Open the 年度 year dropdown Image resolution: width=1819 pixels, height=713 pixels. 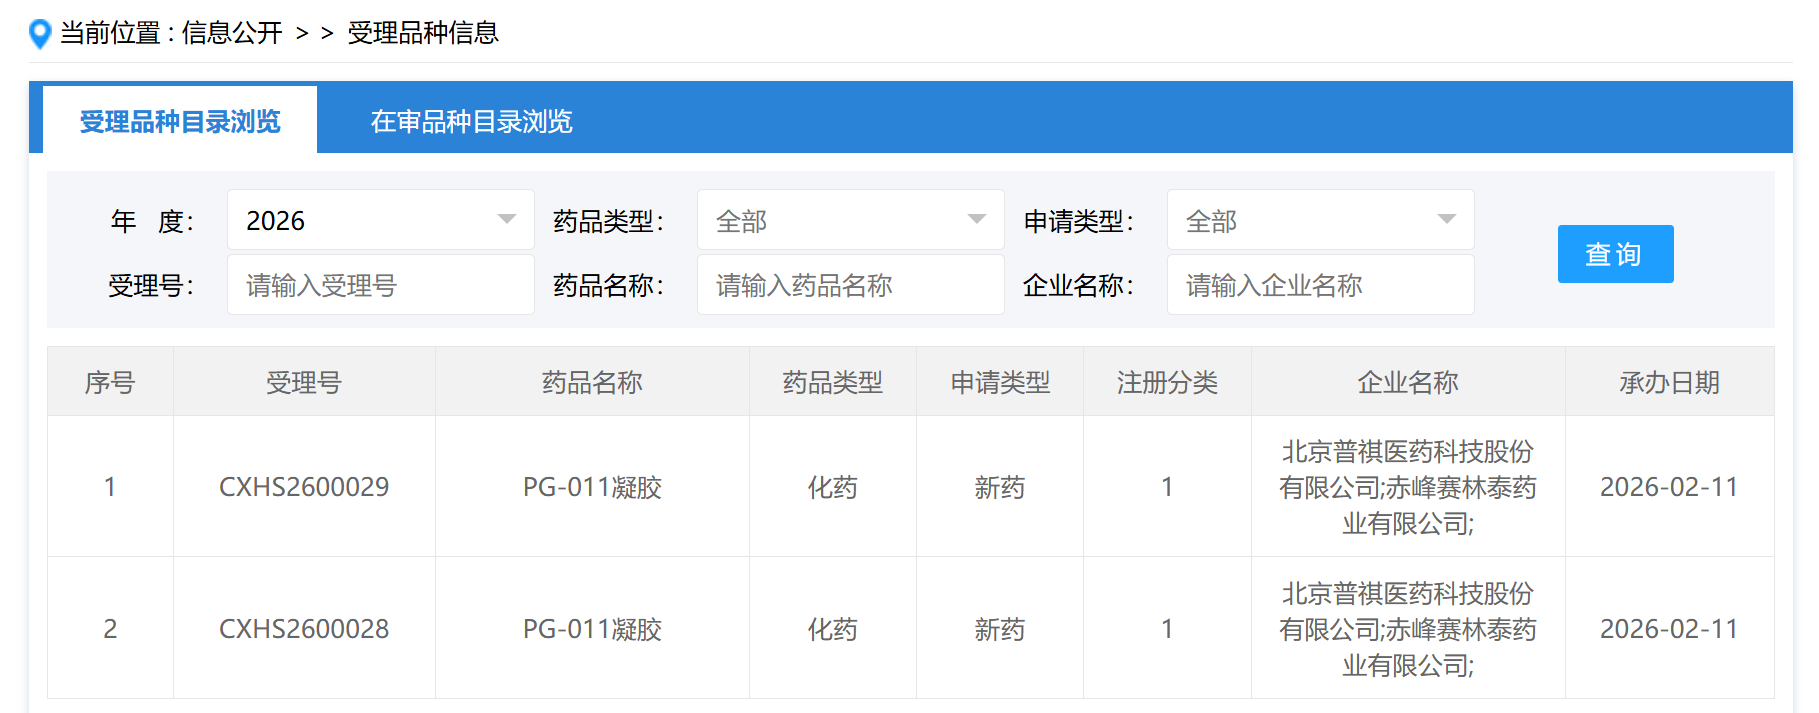click(x=380, y=220)
